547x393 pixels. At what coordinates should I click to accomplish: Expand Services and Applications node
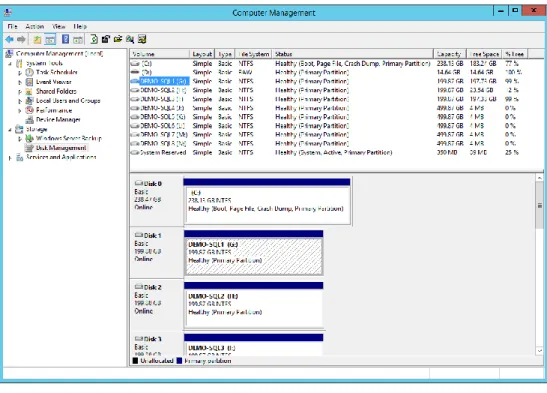coord(10,158)
